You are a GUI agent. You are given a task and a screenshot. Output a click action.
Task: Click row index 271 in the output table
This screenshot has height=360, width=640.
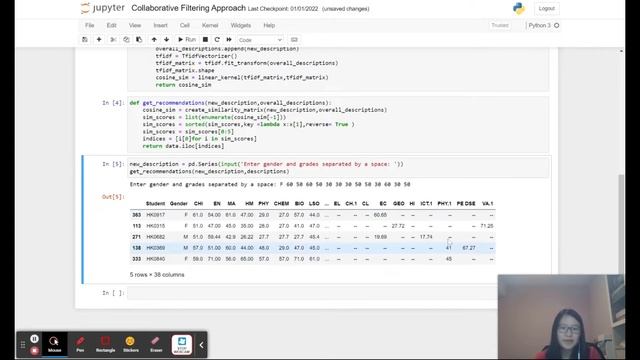(x=136, y=237)
